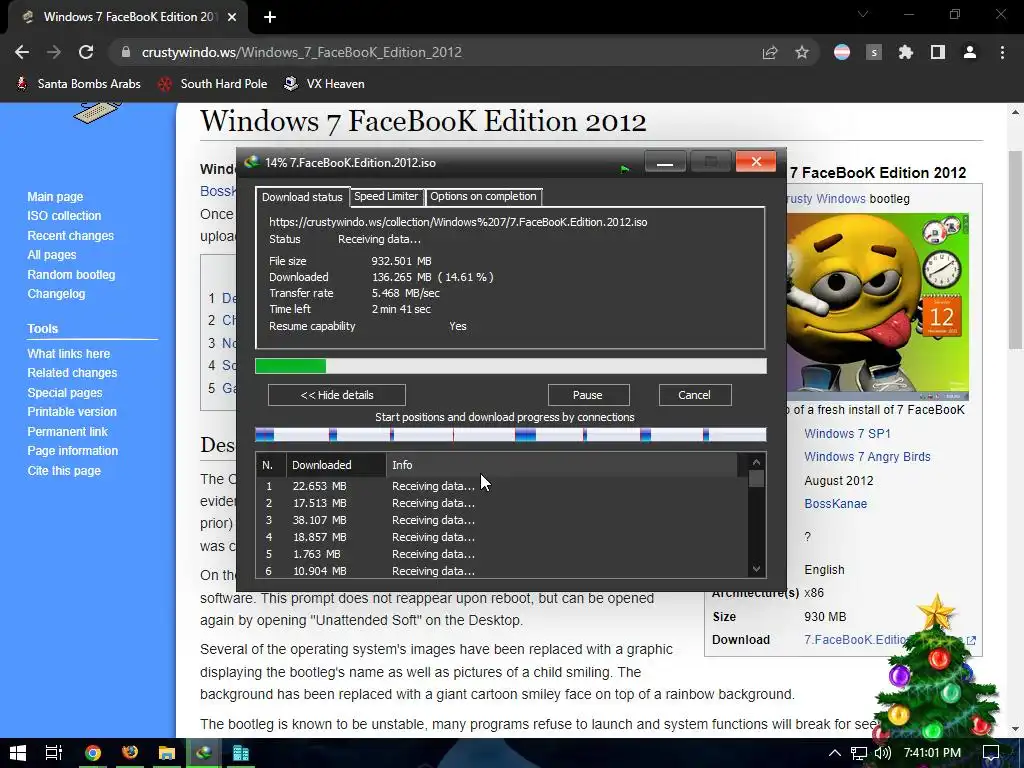Select connection row 1 with 22.653 MB
Viewport: 1024px width, 768px height.
[502, 487]
